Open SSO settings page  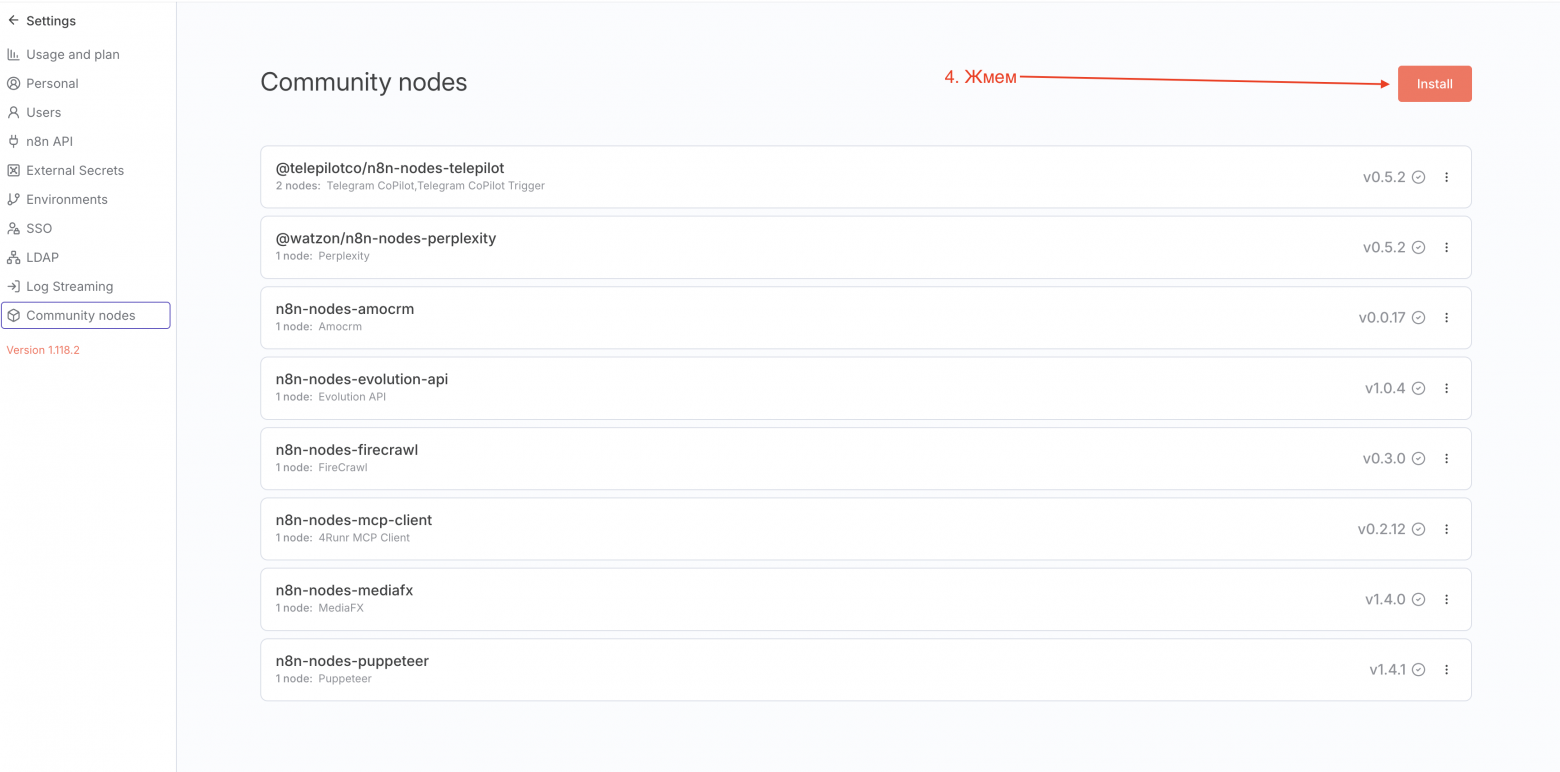coord(39,229)
